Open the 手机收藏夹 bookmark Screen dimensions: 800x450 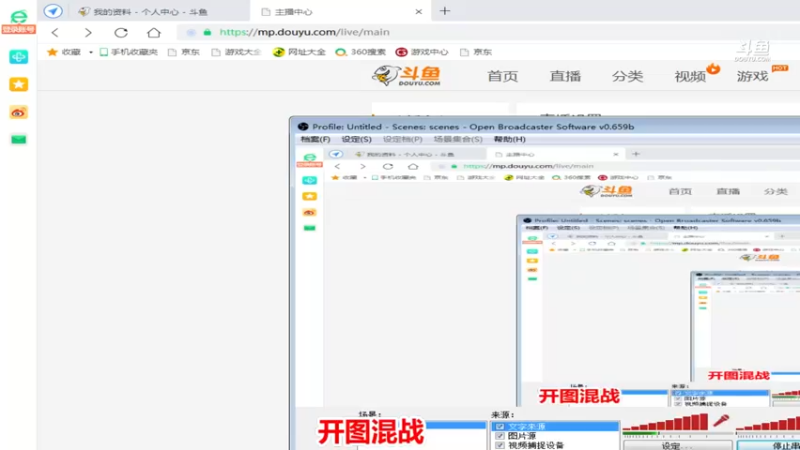pos(129,52)
